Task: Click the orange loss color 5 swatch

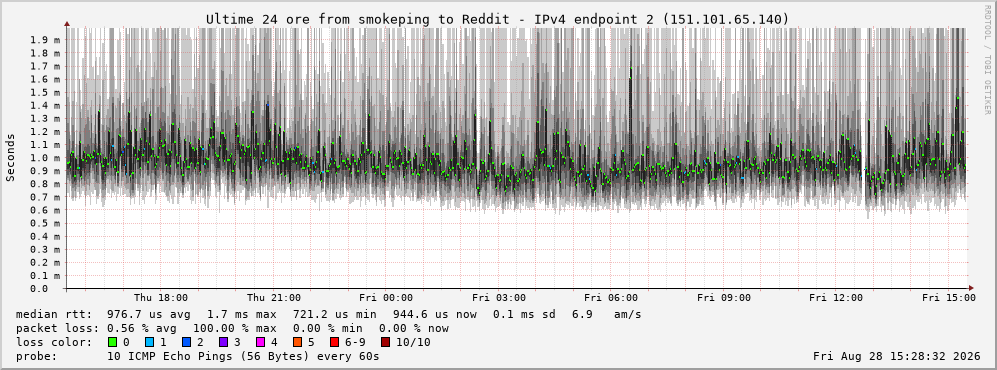Action: 298,343
